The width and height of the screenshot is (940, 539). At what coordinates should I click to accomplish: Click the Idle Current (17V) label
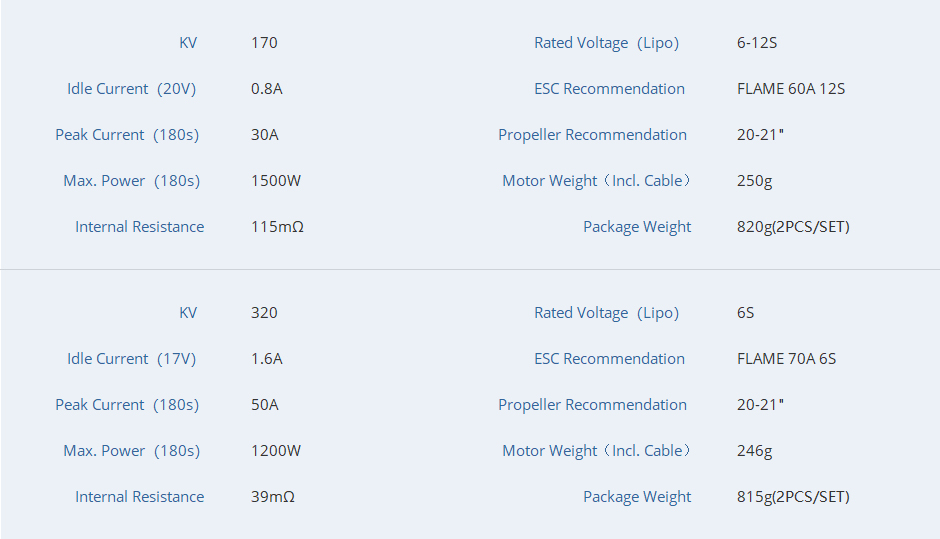pyautogui.click(x=131, y=359)
